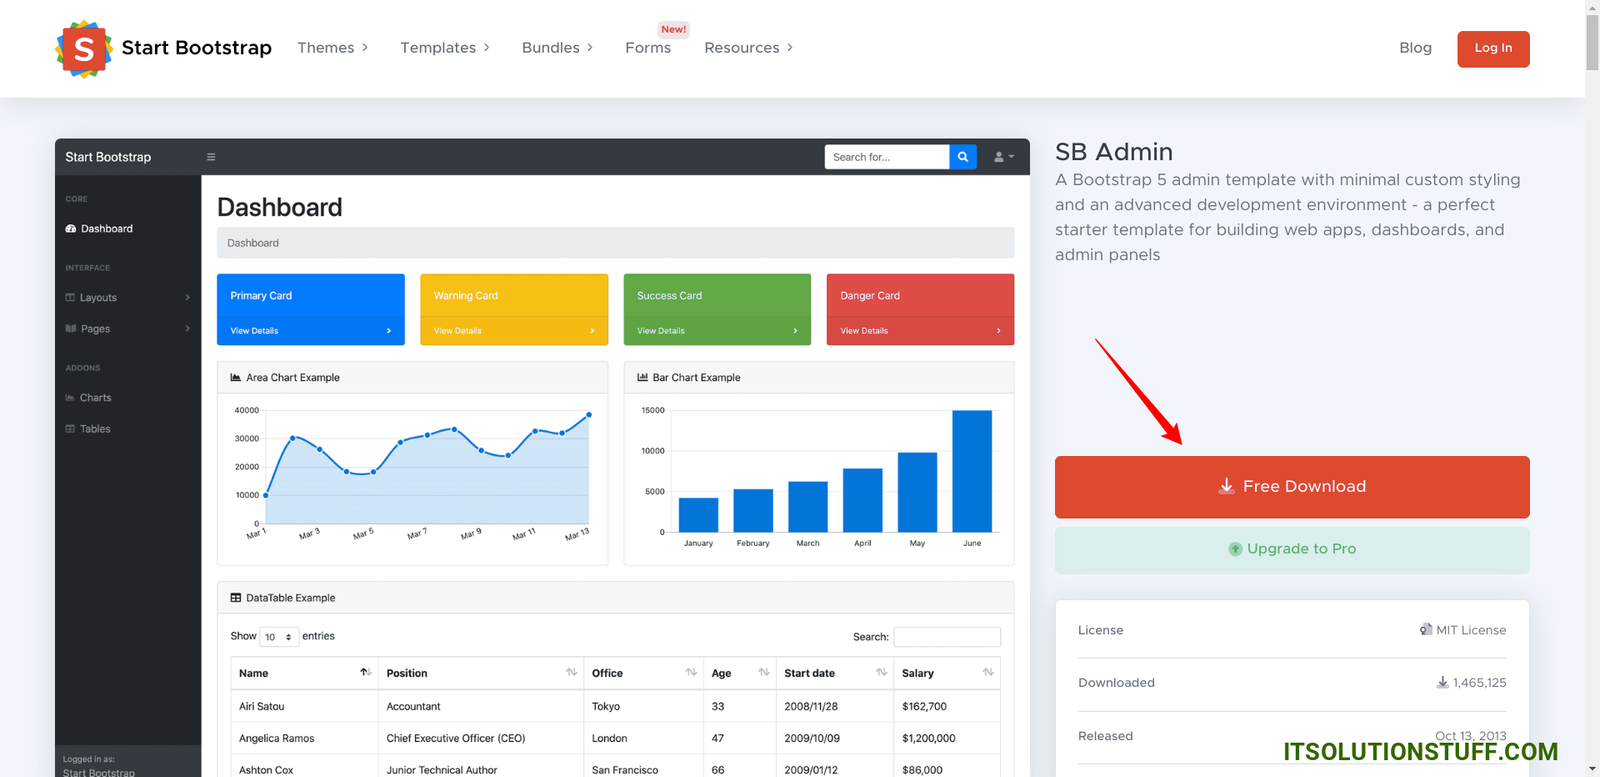The width and height of the screenshot is (1600, 777).
Task: Click the Log In button
Action: [x=1492, y=49]
